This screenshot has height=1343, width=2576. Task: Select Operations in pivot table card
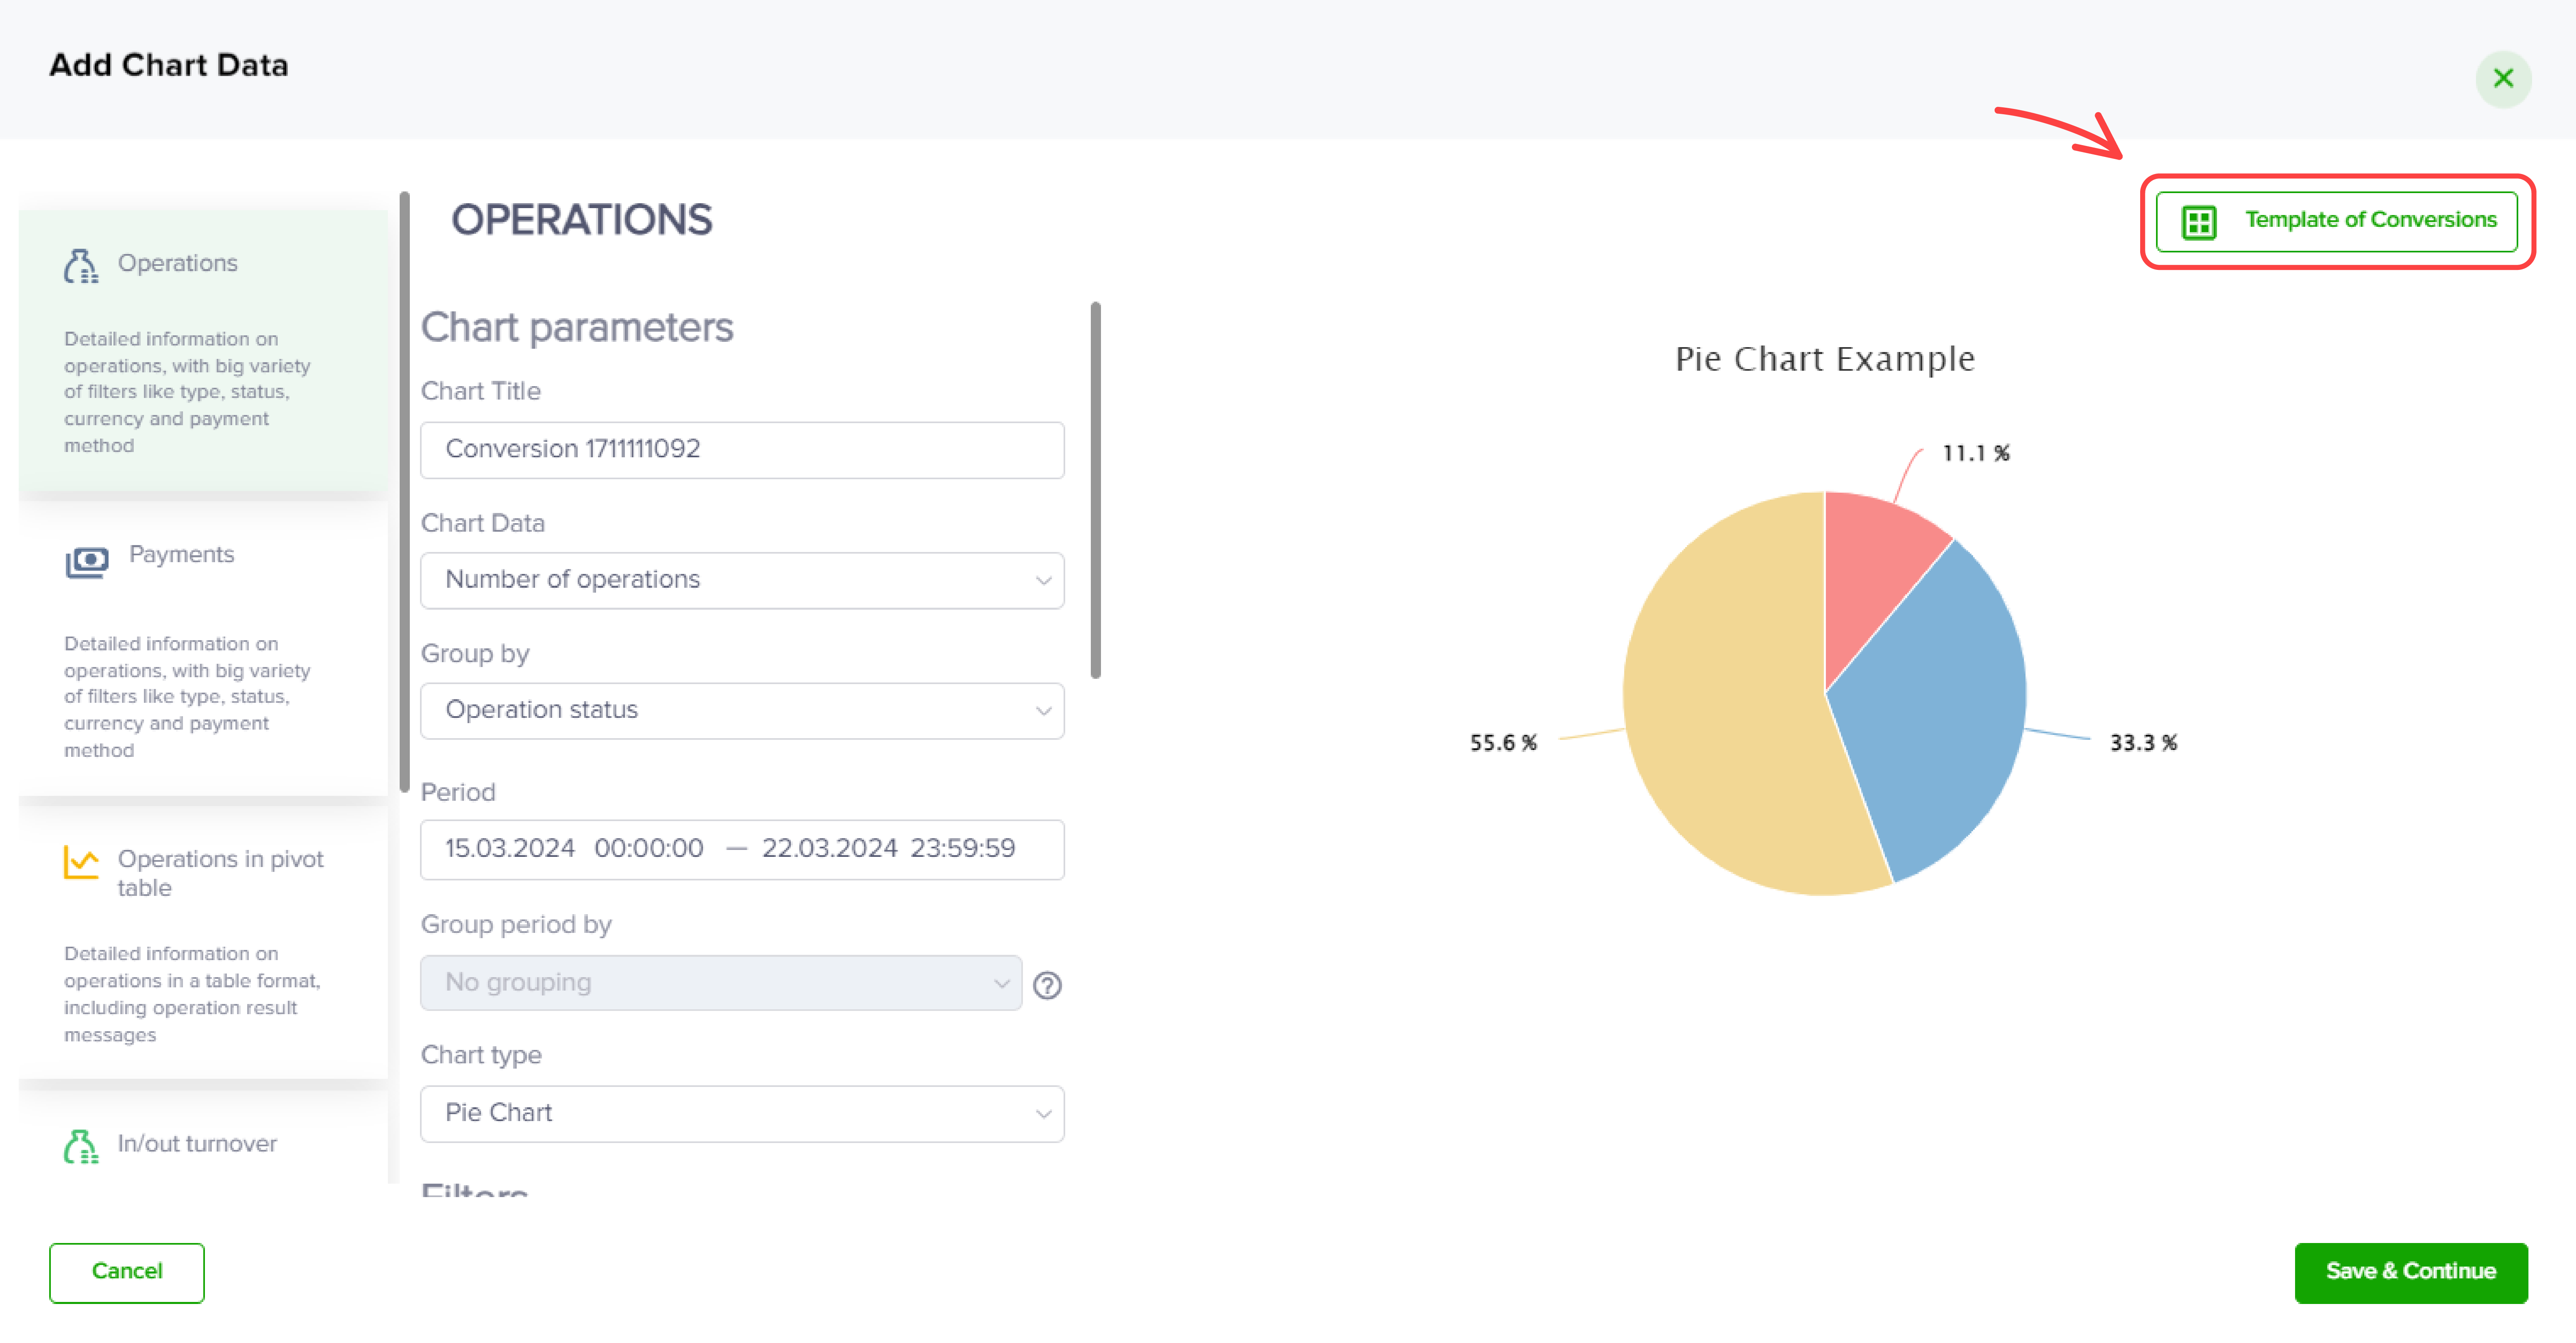pyautogui.click(x=203, y=943)
